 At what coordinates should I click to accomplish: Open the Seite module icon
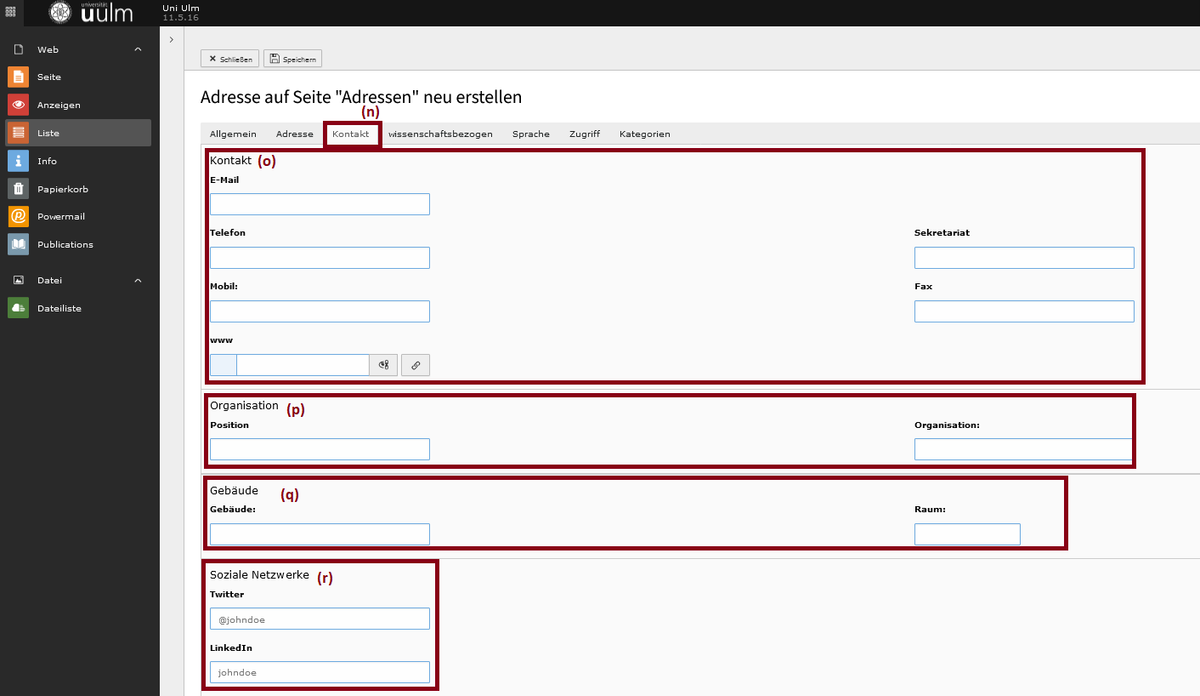[x=18, y=77]
